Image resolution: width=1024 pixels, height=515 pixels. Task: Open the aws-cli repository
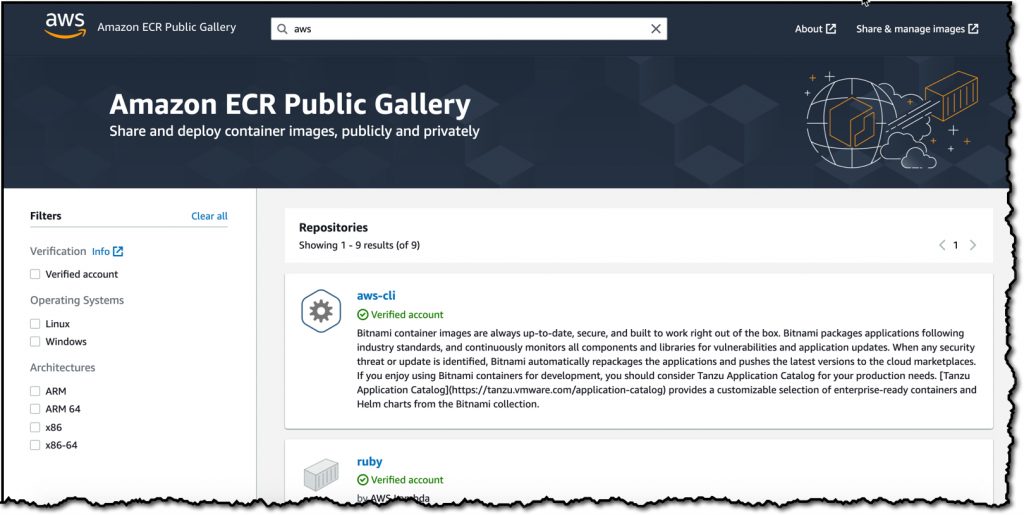[376, 296]
